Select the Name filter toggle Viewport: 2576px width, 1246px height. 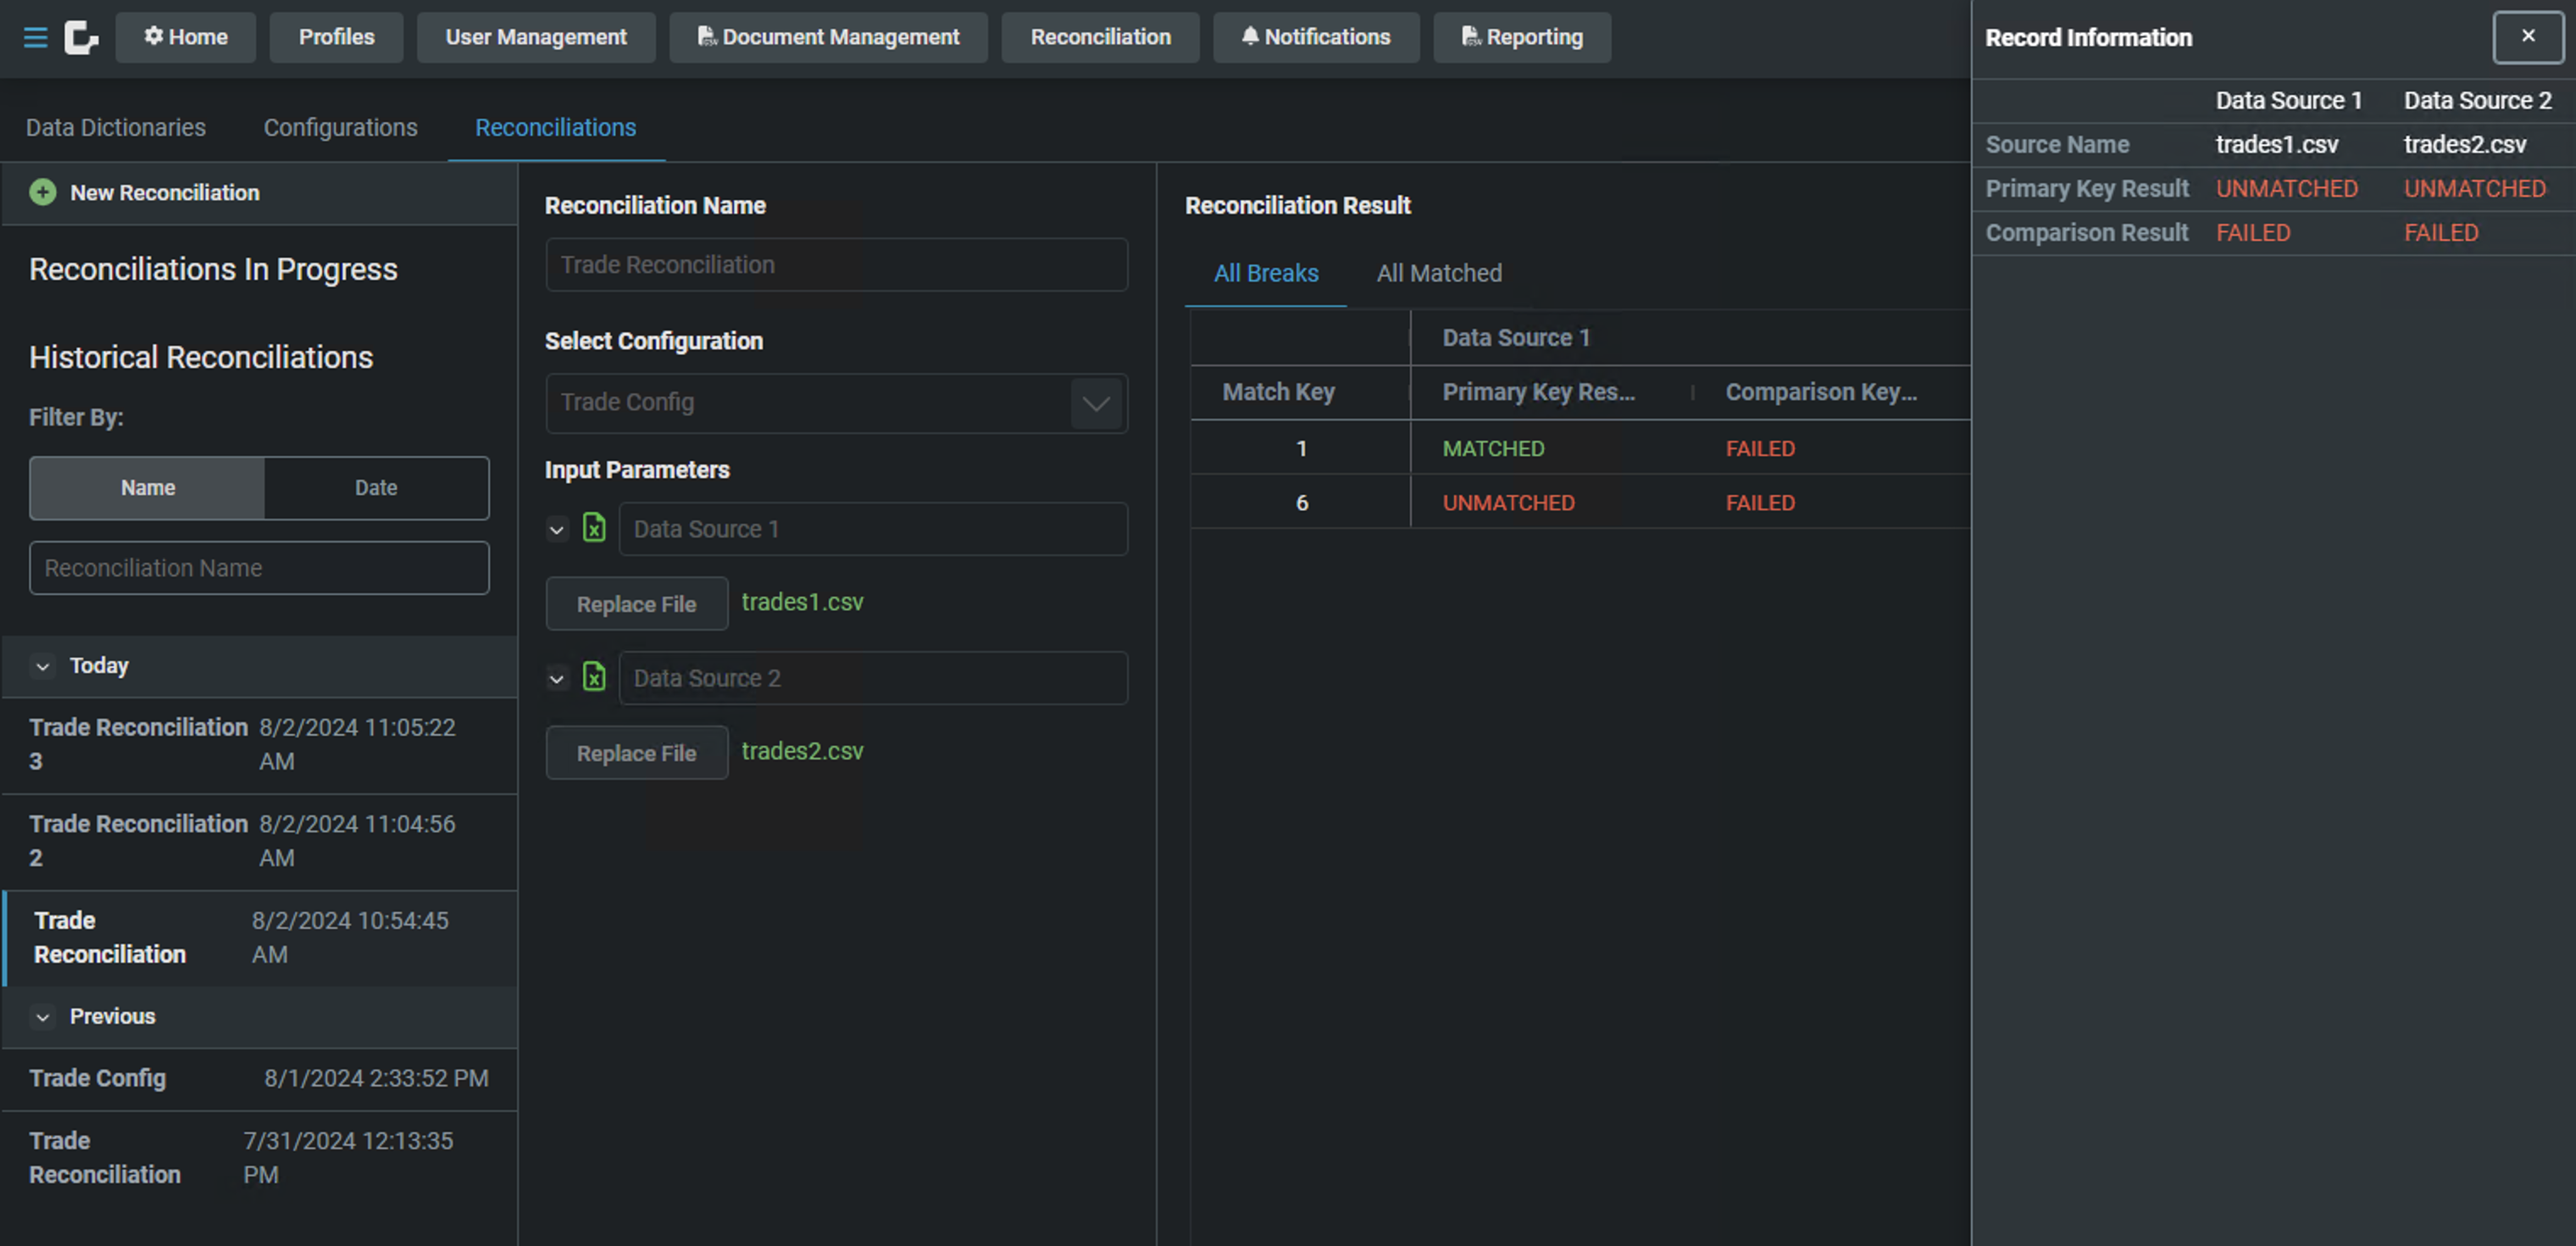pyautogui.click(x=148, y=488)
